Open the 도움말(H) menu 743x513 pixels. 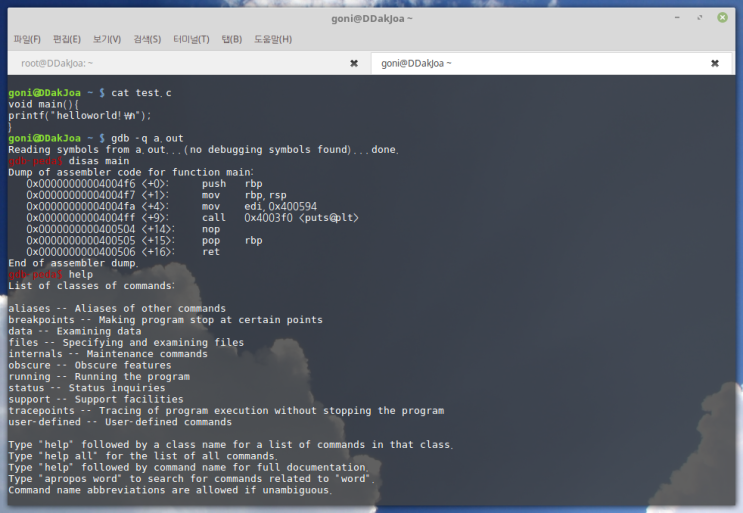click(273, 39)
